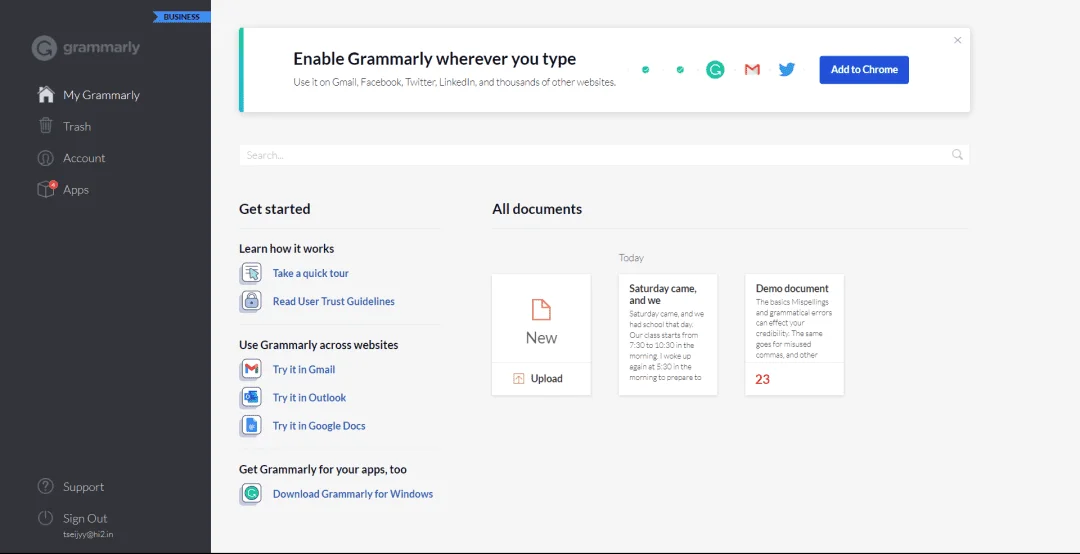Click the Twitter bird icon in banner
The image size is (1080, 554).
pyautogui.click(x=787, y=70)
